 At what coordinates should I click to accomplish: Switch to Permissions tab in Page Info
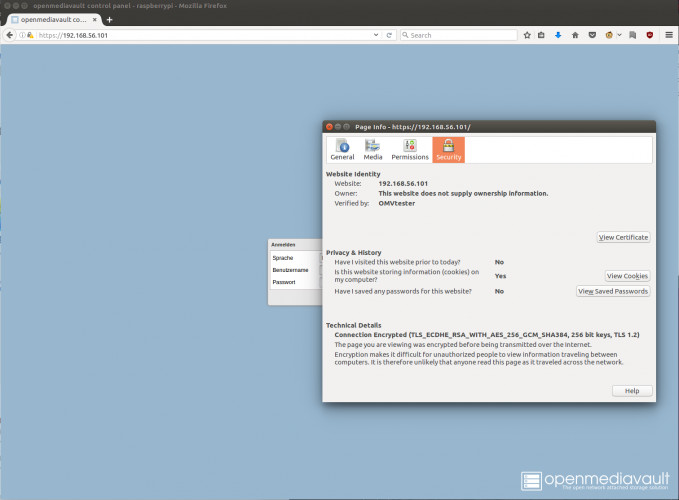[x=410, y=150]
